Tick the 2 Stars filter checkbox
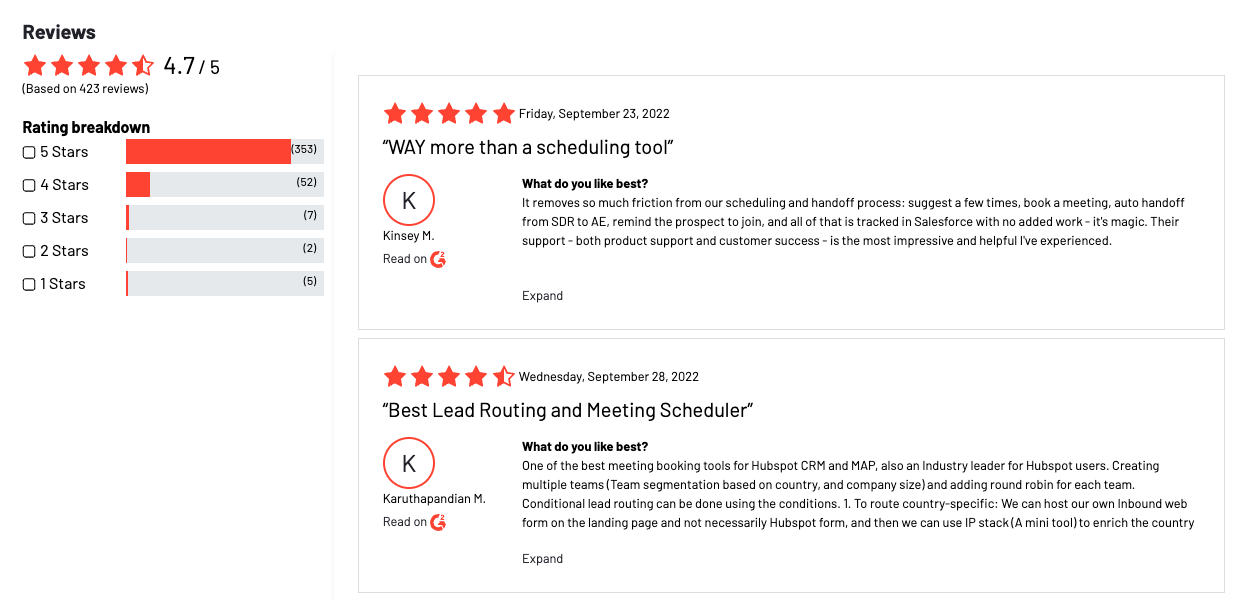 point(29,252)
